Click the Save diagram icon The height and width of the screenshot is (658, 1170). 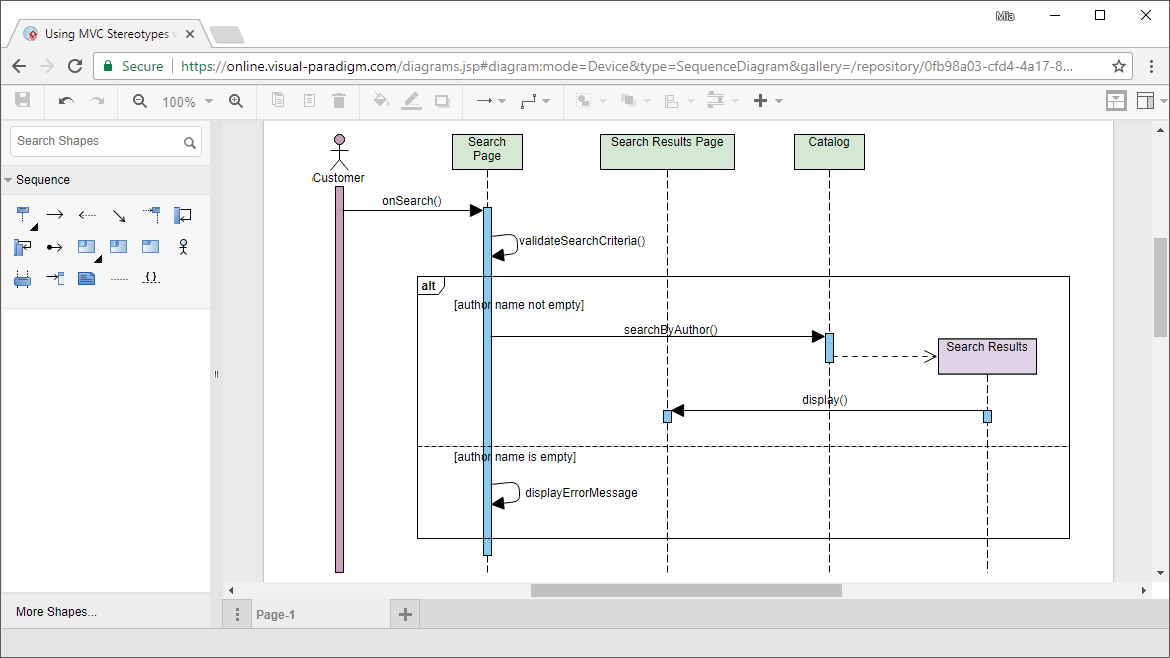tap(23, 100)
